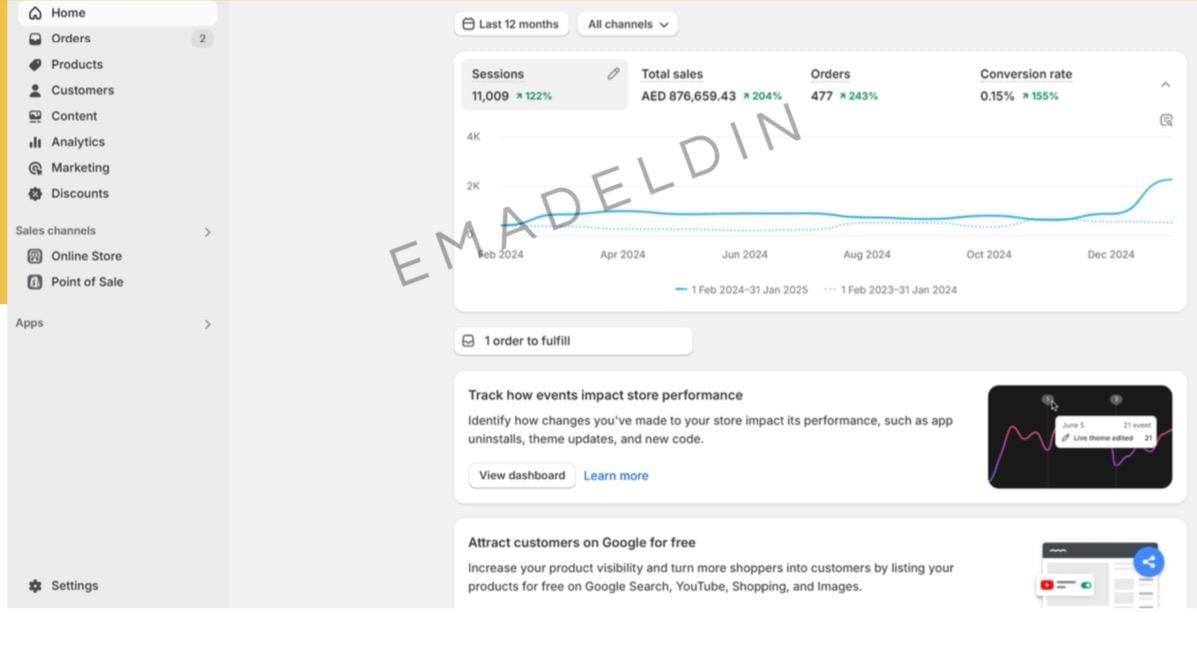Click the pencil edit icon on Sessions card
This screenshot has width=1197, height=651.
[613, 74]
